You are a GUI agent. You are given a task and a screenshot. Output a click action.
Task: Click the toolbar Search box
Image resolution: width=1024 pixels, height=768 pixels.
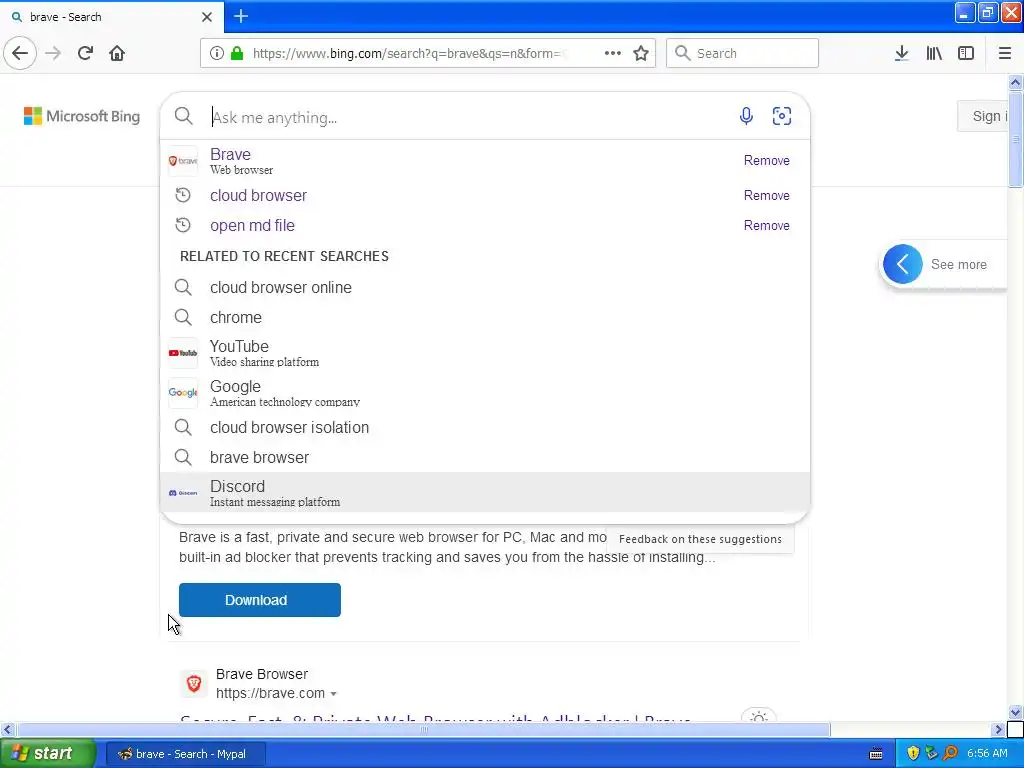[x=742, y=53]
